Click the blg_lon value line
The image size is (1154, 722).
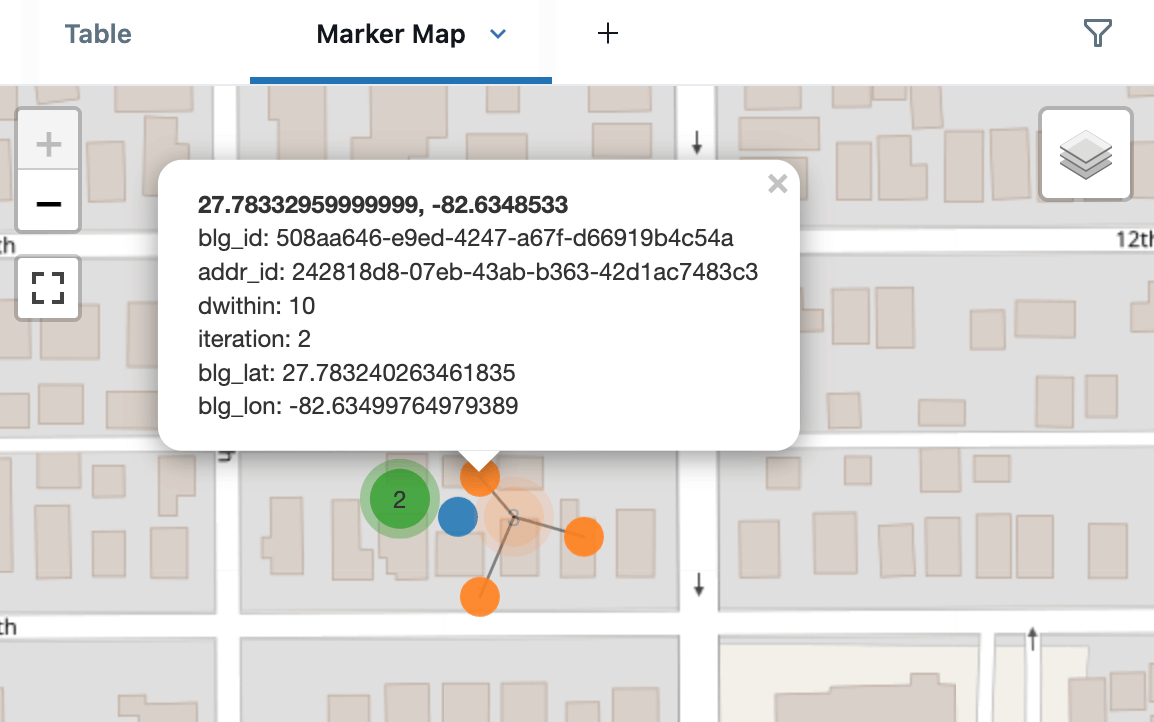(358, 406)
